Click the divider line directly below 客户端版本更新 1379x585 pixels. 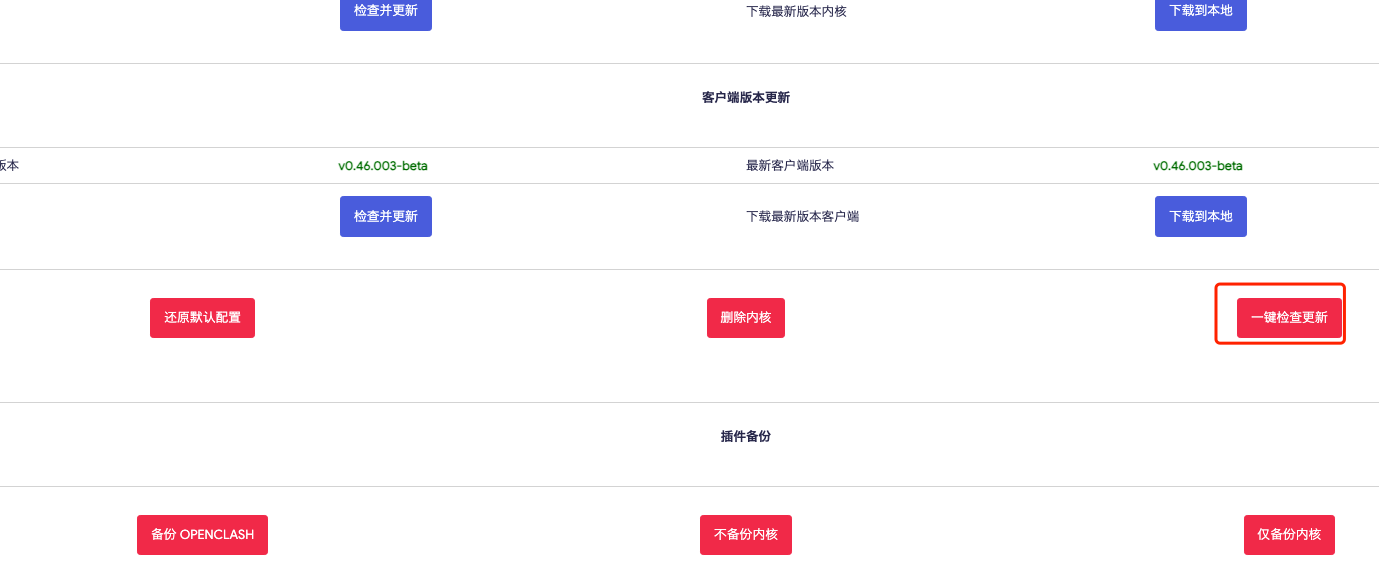coord(690,148)
